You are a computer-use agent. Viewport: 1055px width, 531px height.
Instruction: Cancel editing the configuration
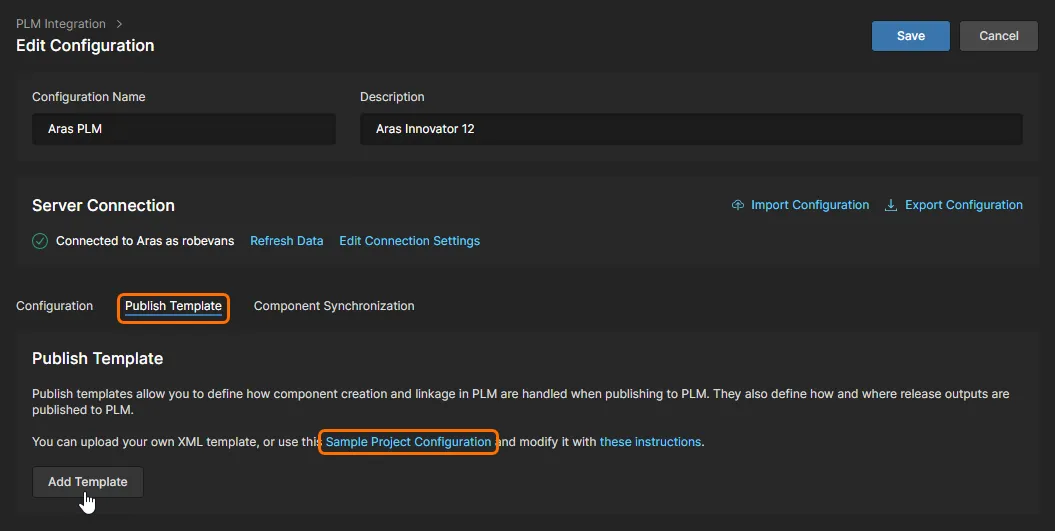998,36
